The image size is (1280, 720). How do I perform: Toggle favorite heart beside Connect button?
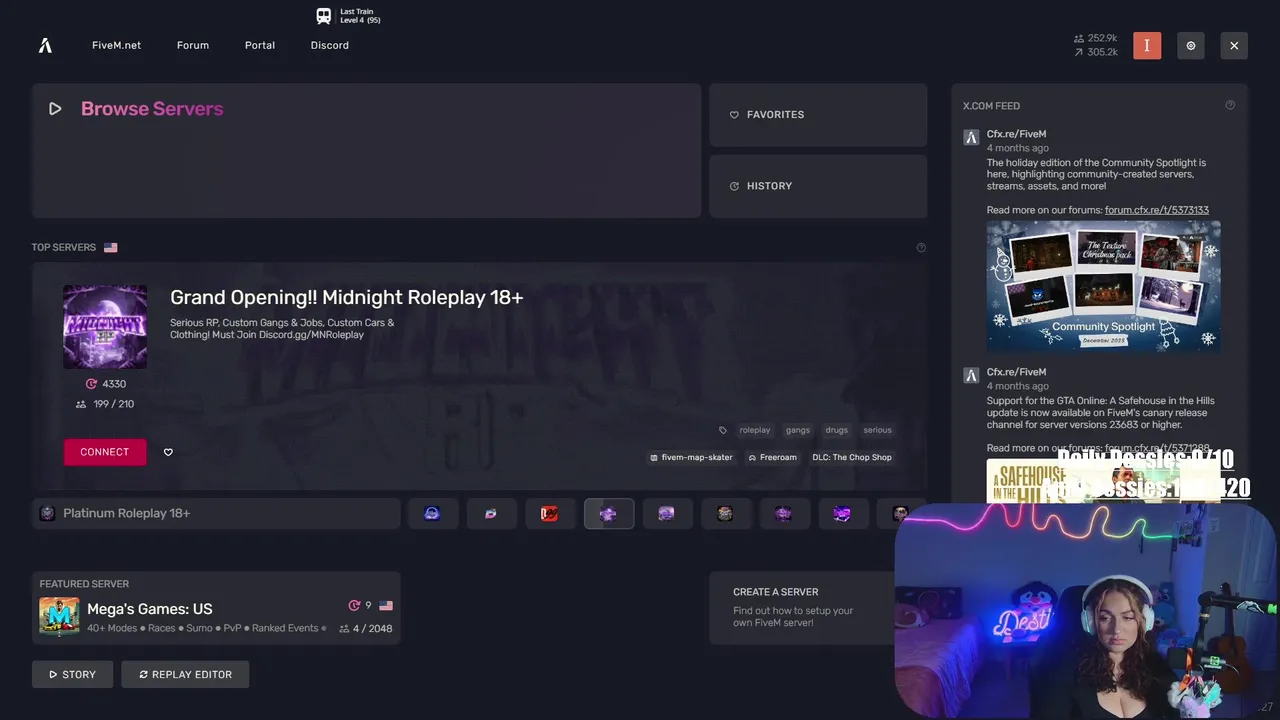168,452
